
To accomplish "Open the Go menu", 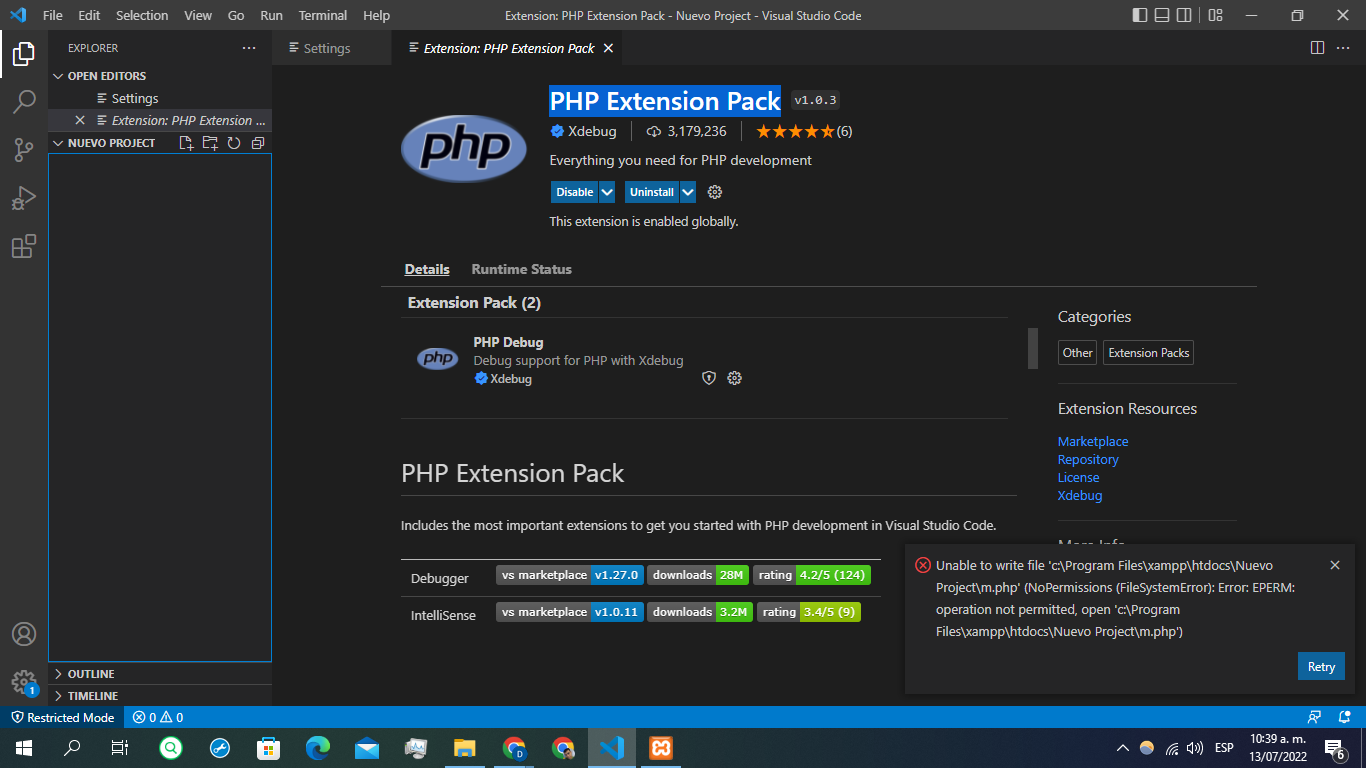I will click(236, 15).
